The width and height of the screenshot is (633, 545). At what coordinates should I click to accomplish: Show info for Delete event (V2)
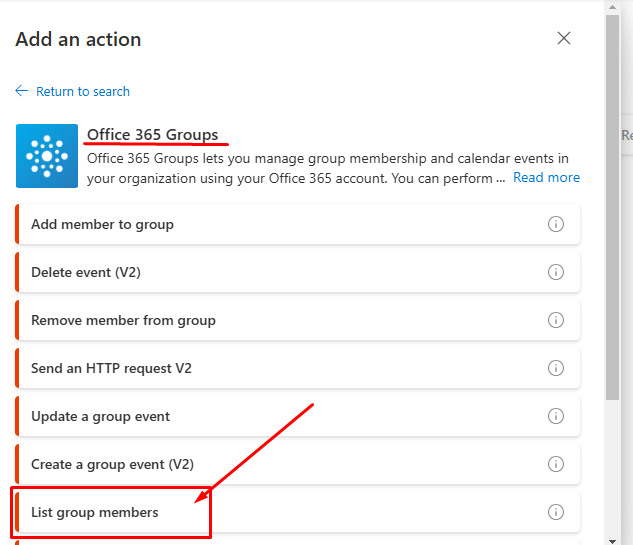pos(555,272)
